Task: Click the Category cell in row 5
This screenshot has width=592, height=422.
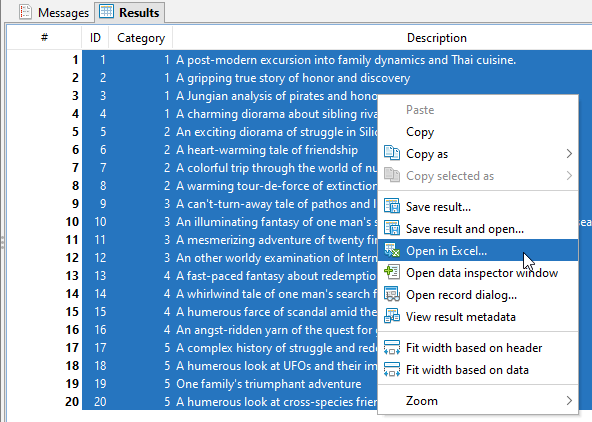Action: coord(141,132)
